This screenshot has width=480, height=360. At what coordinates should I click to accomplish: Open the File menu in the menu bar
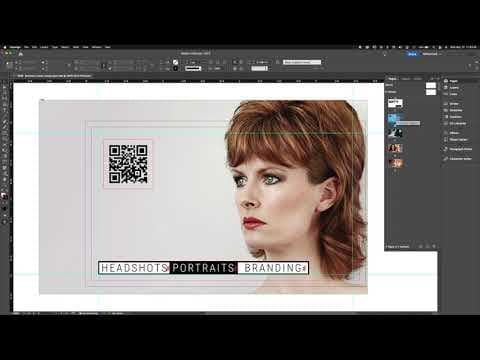click(x=26, y=47)
